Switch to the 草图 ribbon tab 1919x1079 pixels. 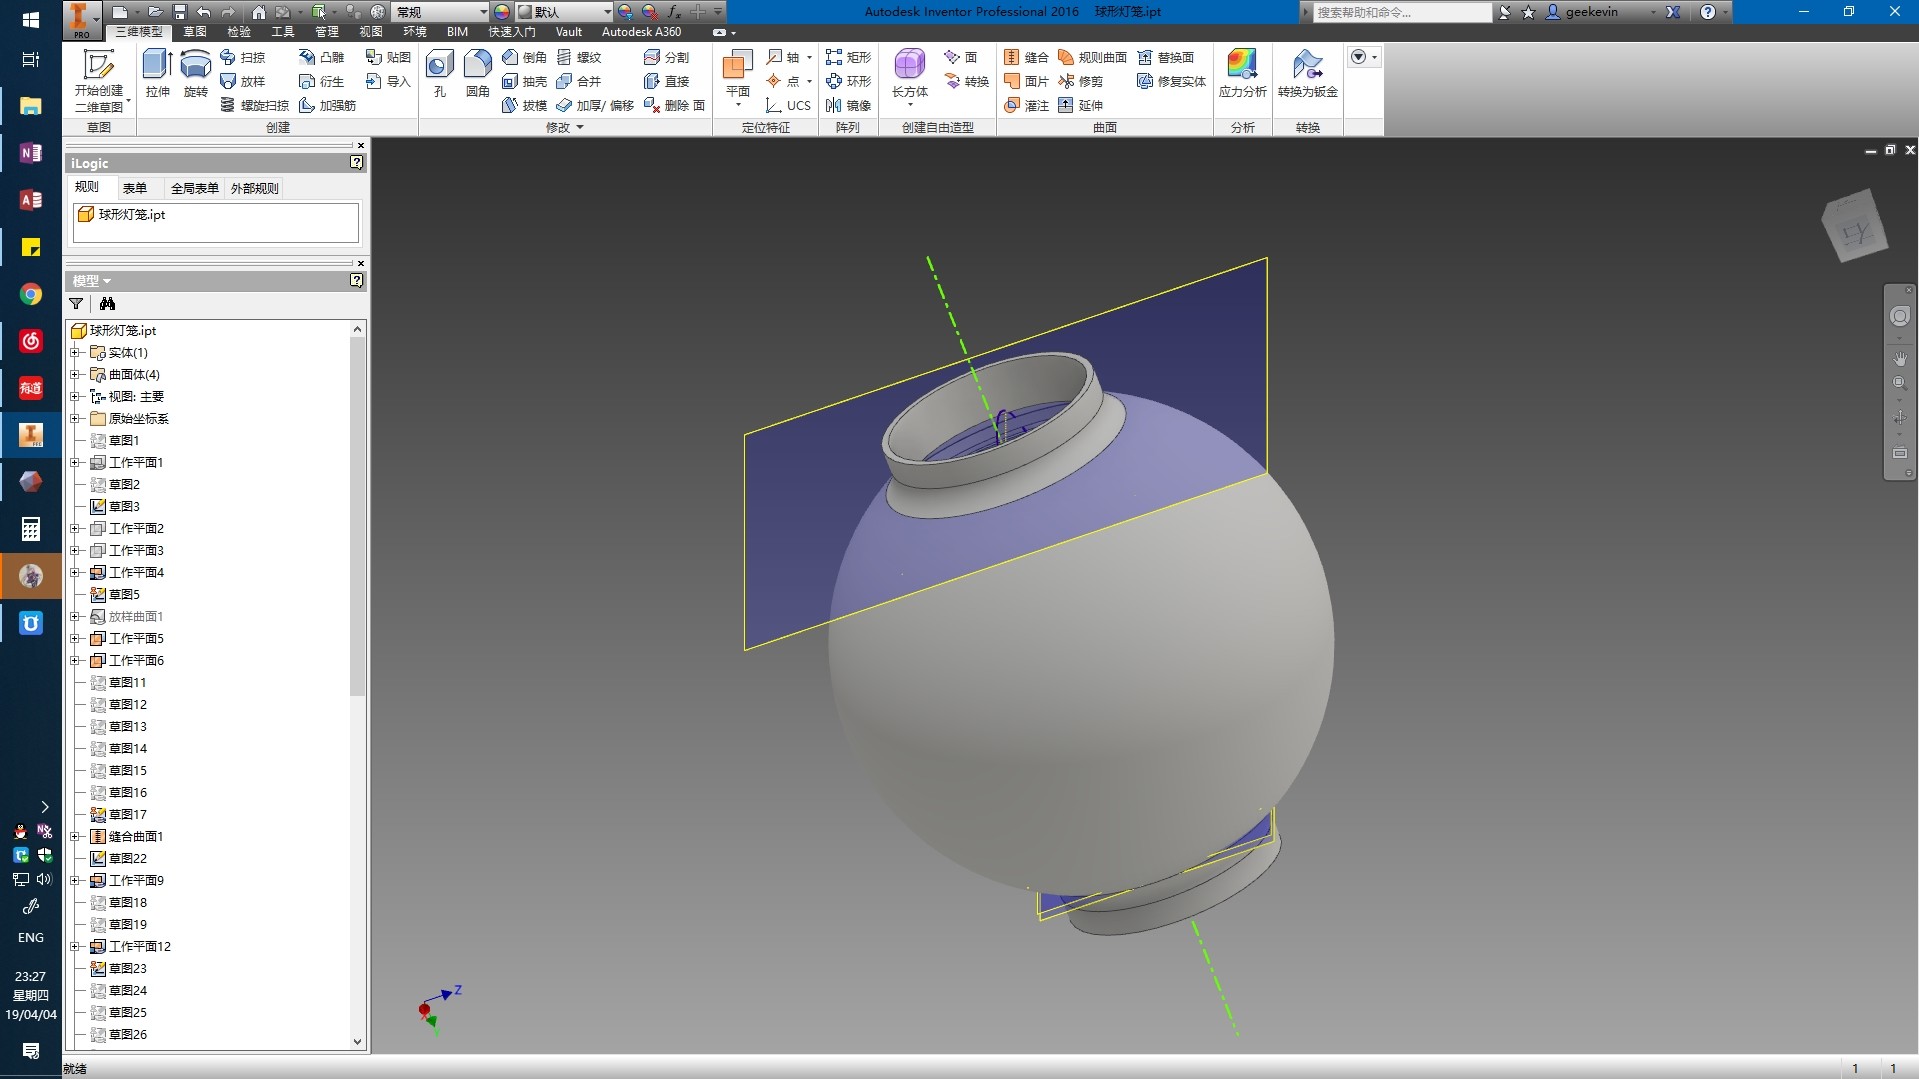(194, 32)
